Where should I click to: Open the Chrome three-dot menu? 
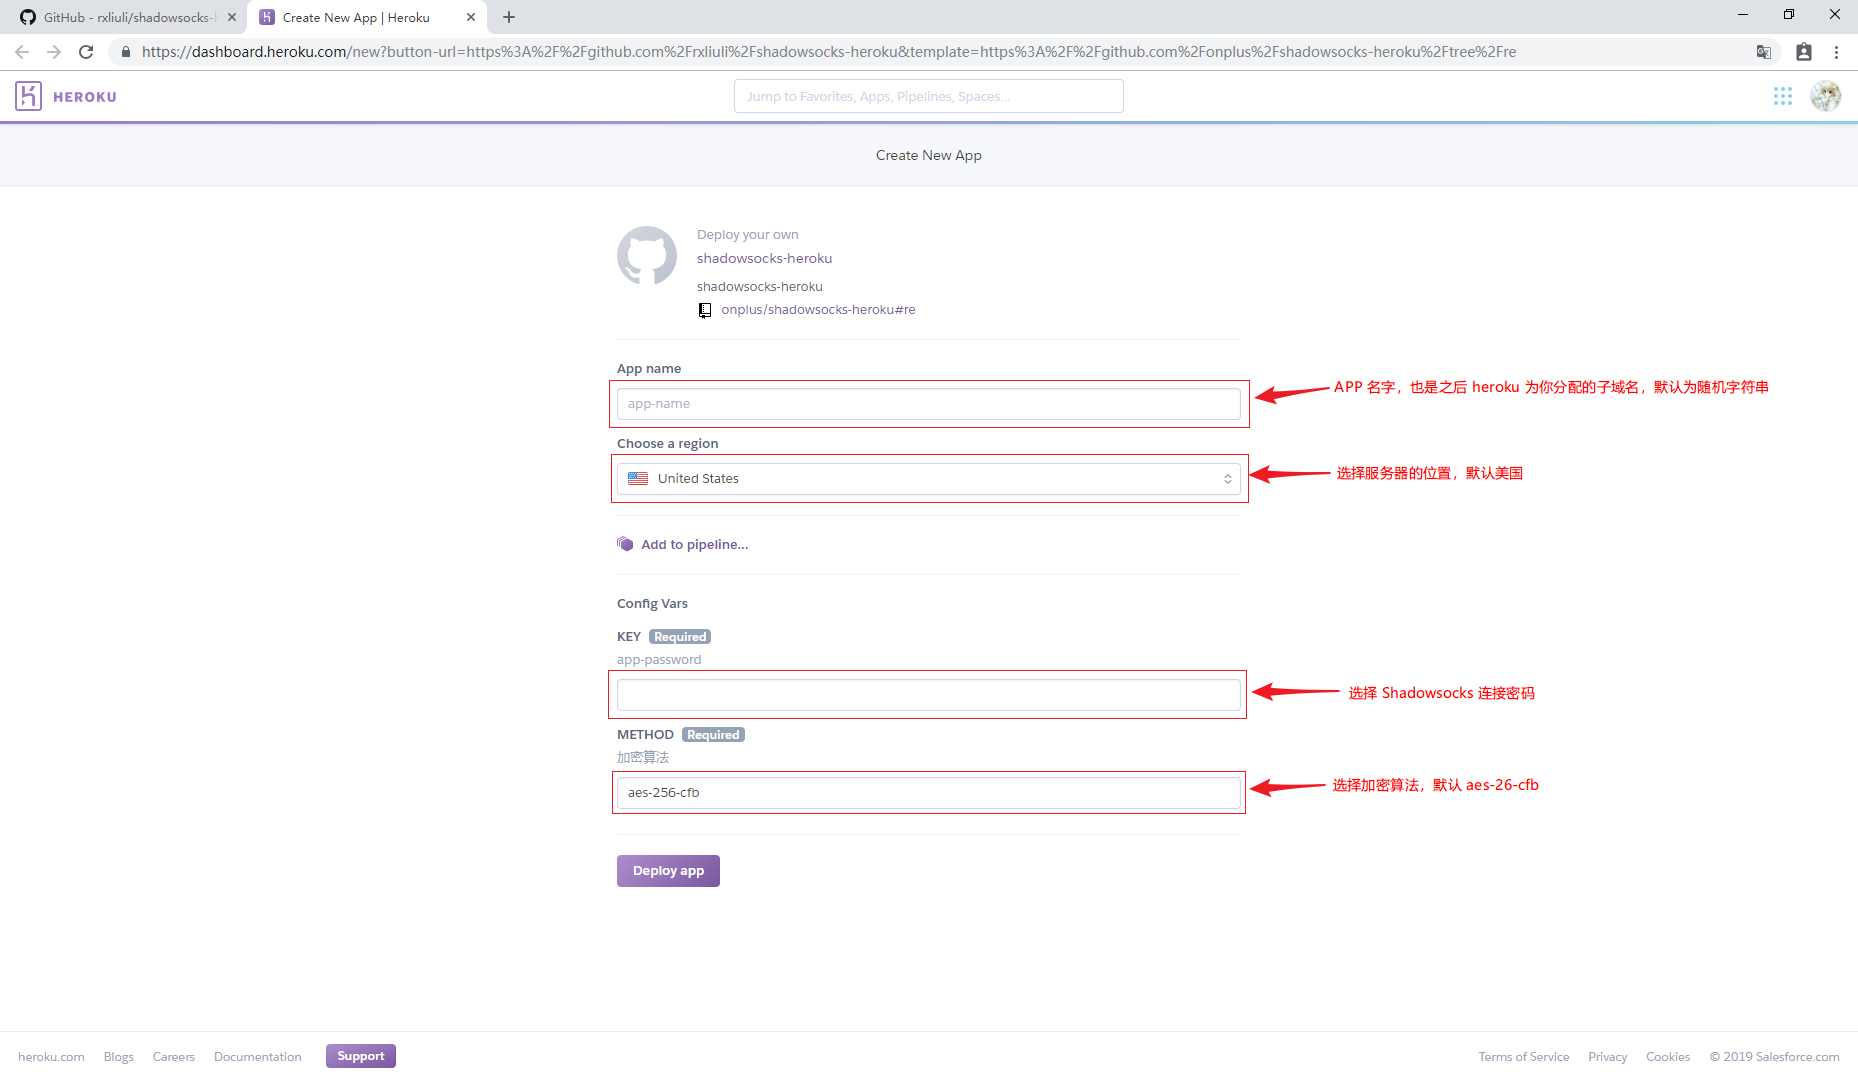1836,52
